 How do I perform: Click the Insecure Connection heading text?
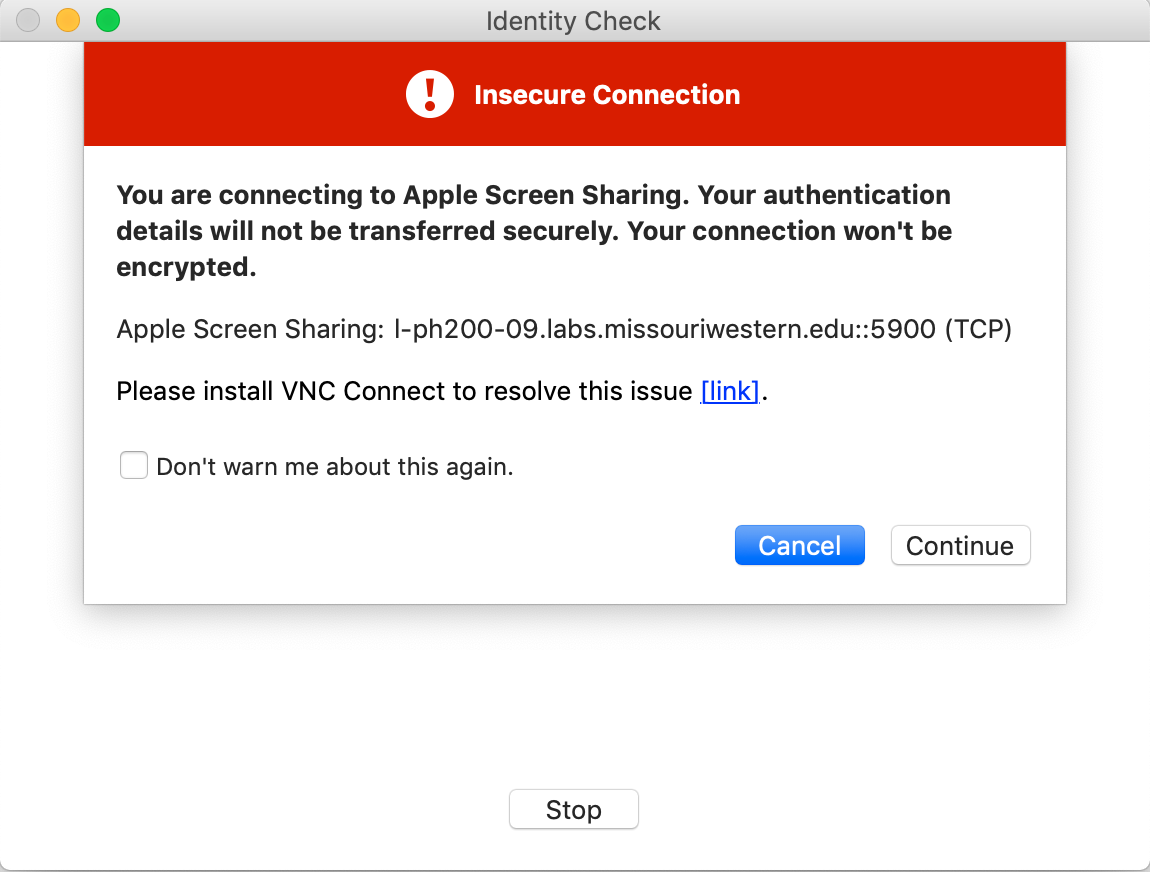[x=607, y=95]
